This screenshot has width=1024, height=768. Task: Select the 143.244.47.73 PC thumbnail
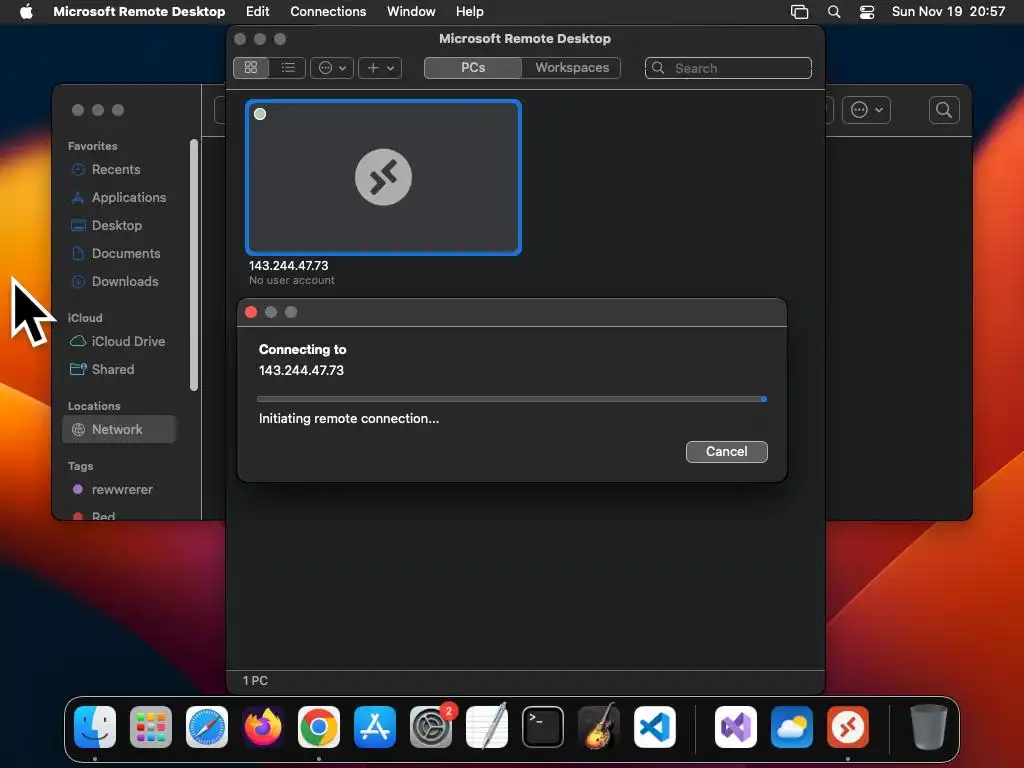point(383,177)
